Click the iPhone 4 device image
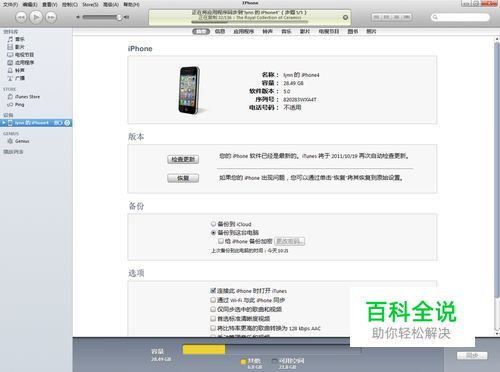 (x=189, y=90)
